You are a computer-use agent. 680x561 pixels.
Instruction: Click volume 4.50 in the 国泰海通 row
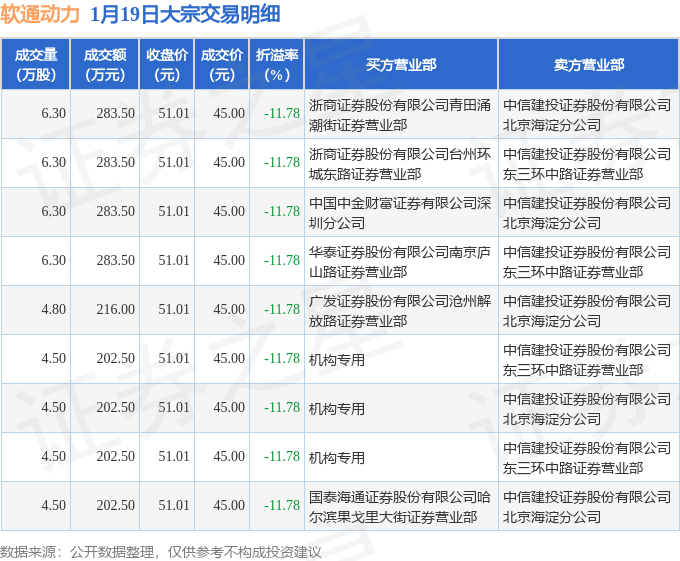click(54, 506)
